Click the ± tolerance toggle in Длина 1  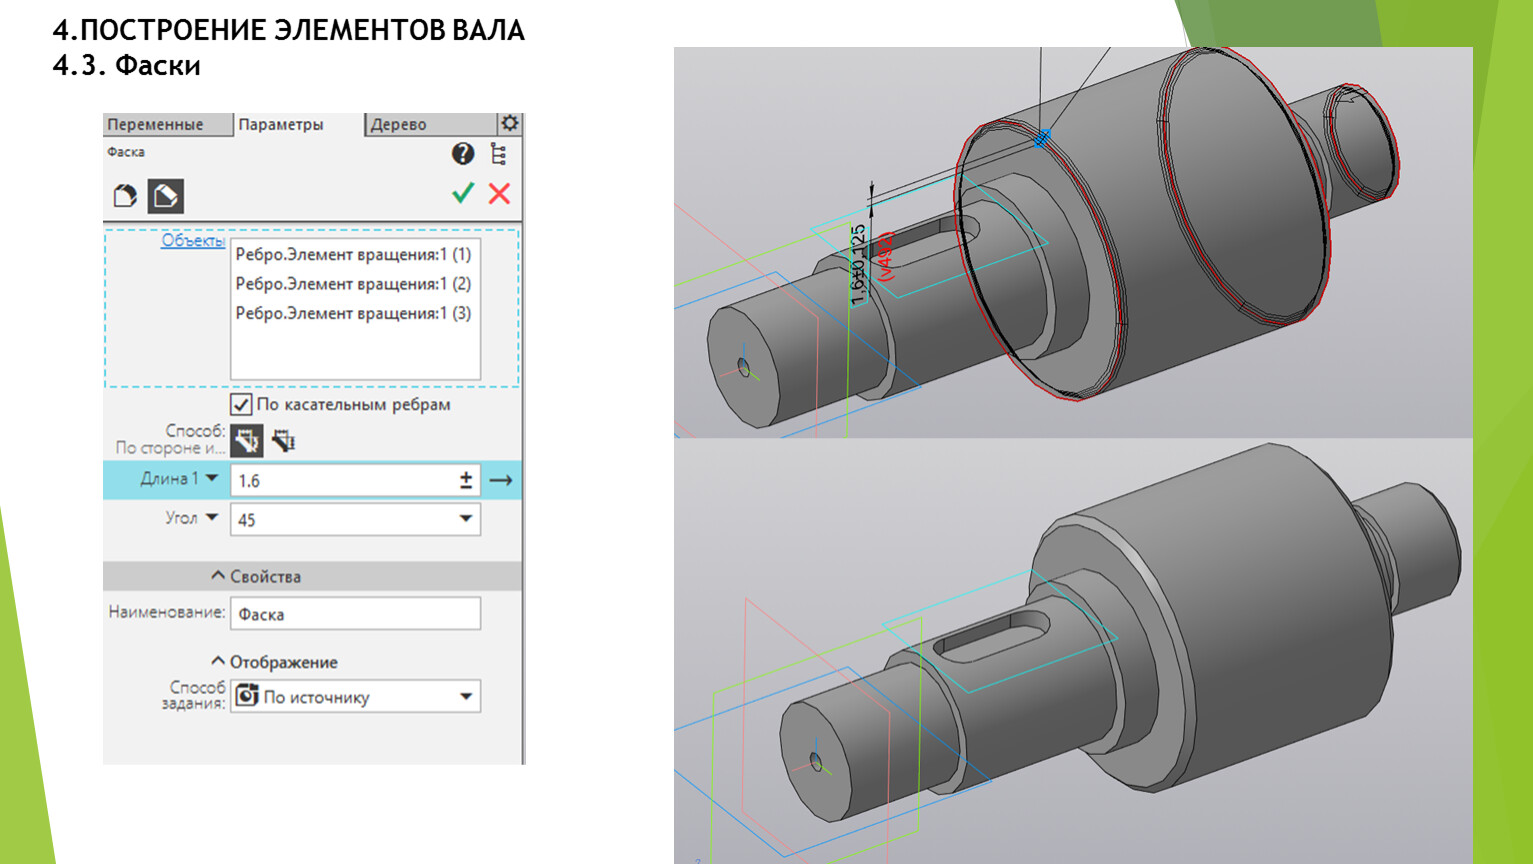pyautogui.click(x=465, y=480)
